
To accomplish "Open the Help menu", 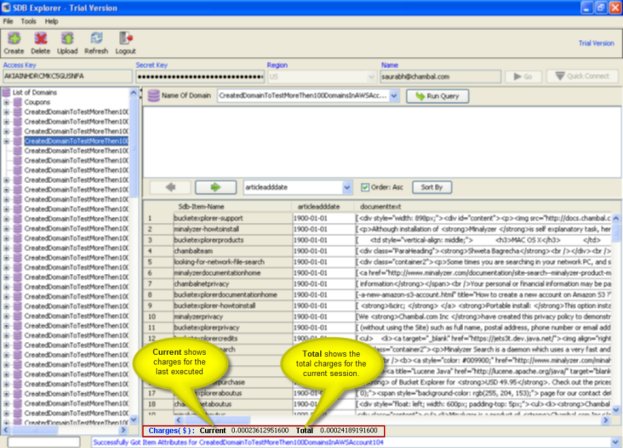I will pyautogui.click(x=51, y=21).
